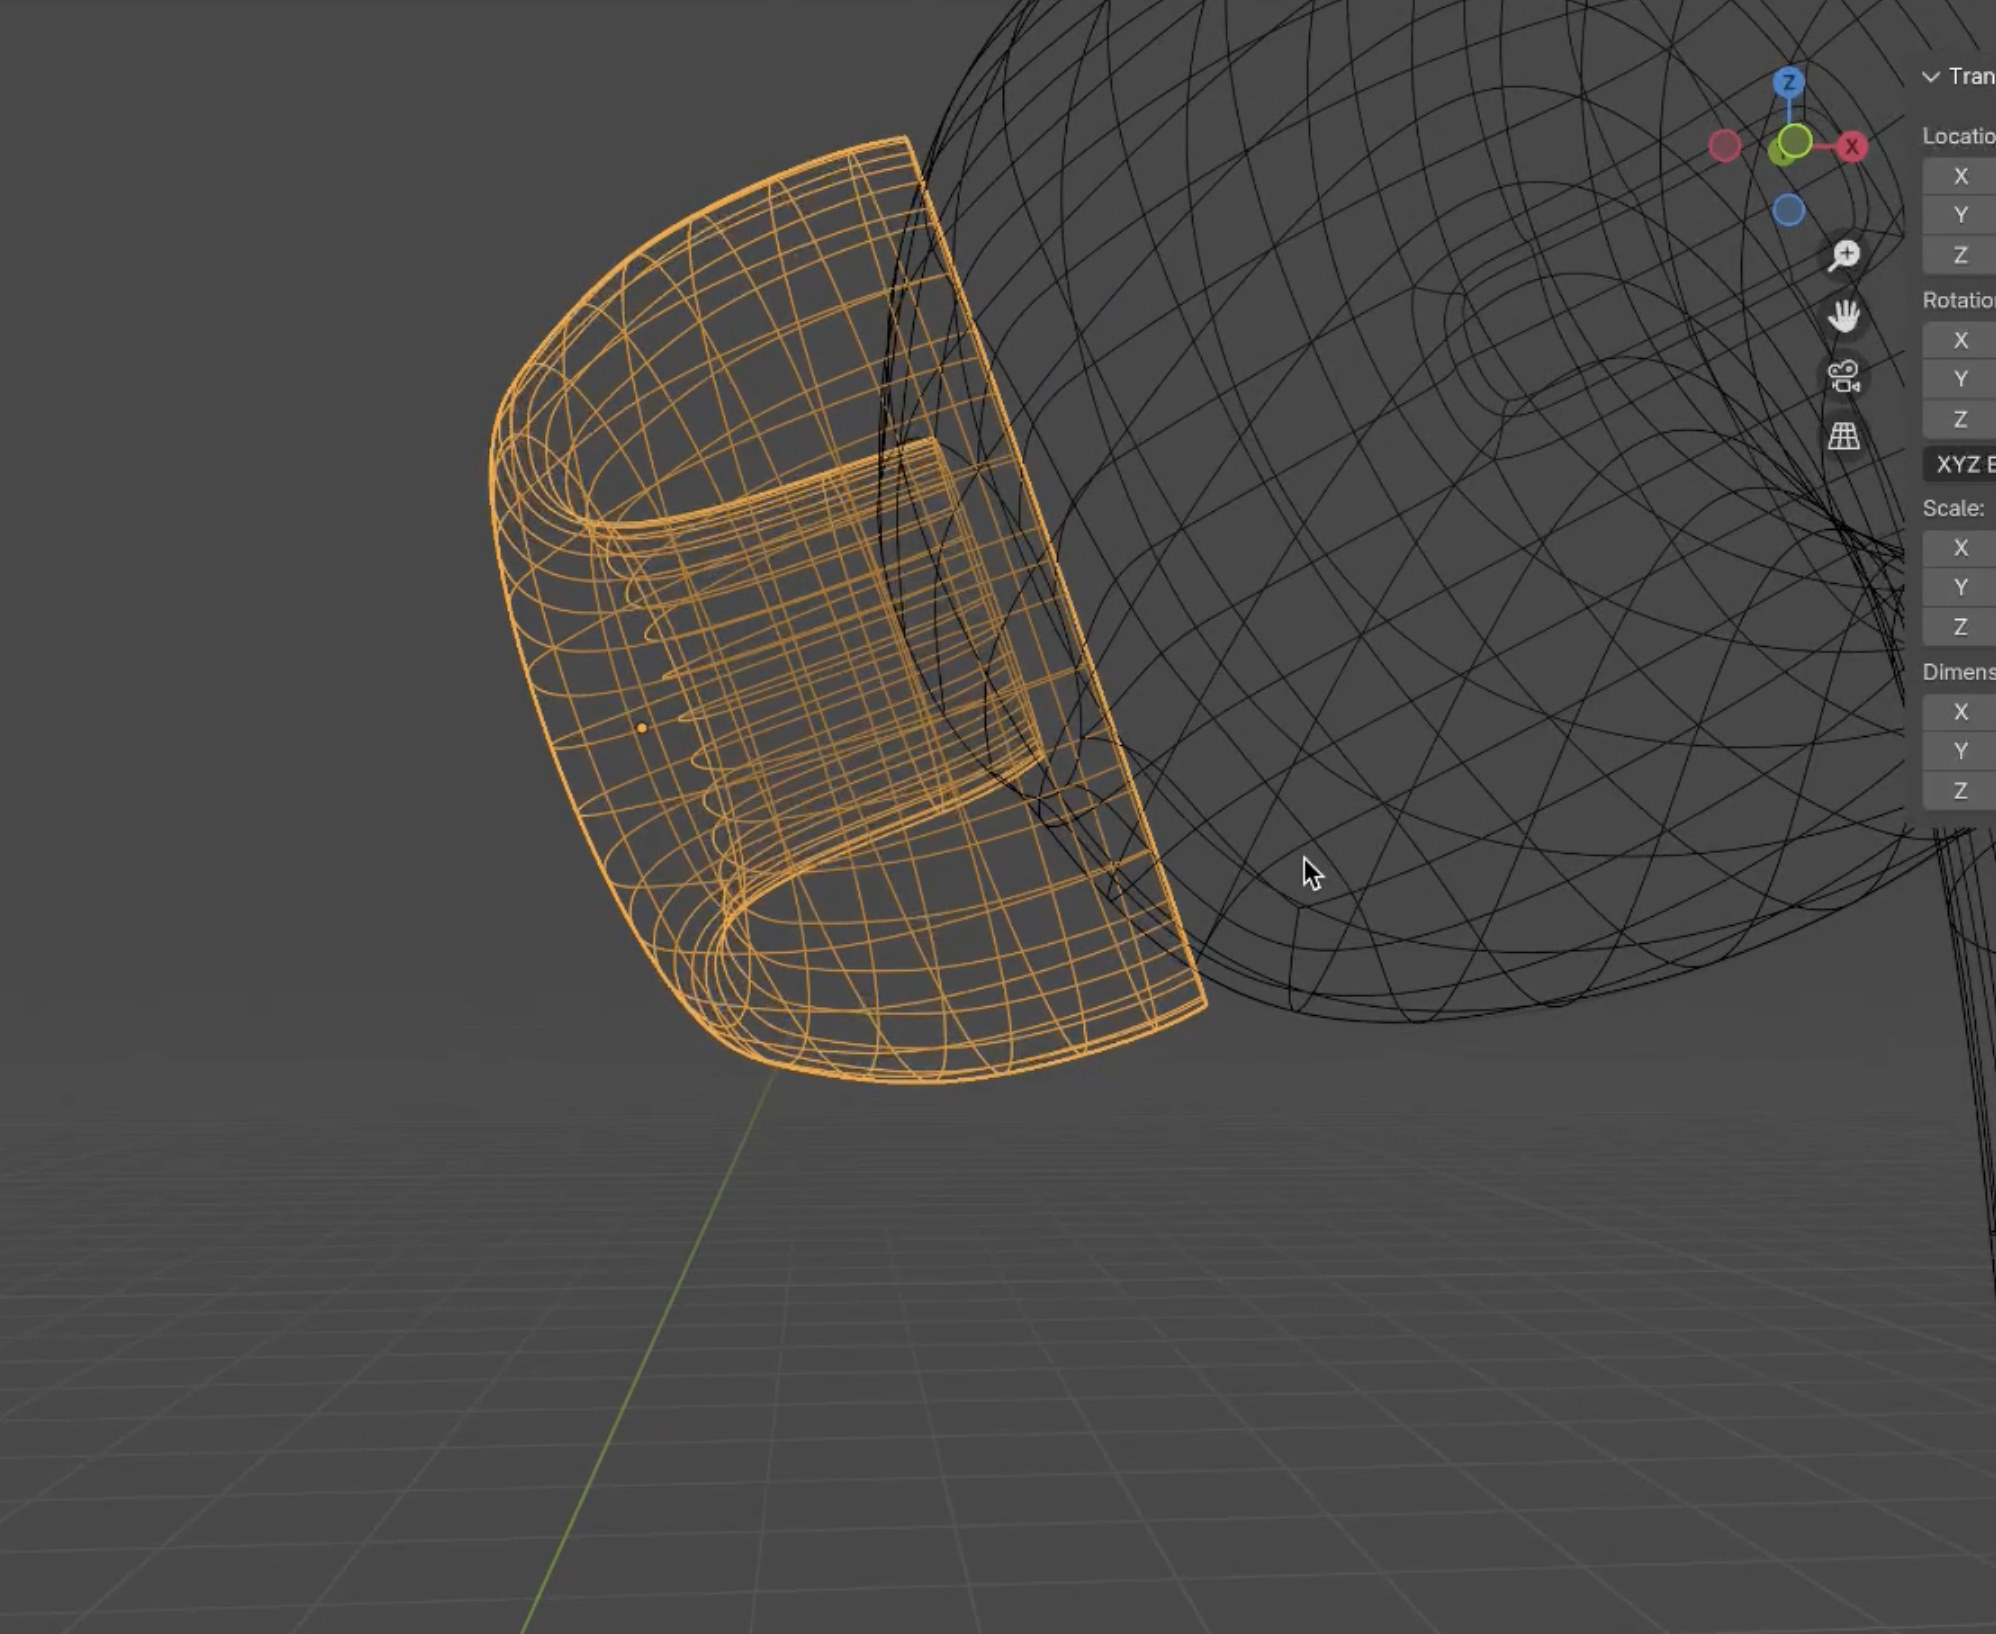Click the red X axis gizmo ball

click(x=1852, y=147)
